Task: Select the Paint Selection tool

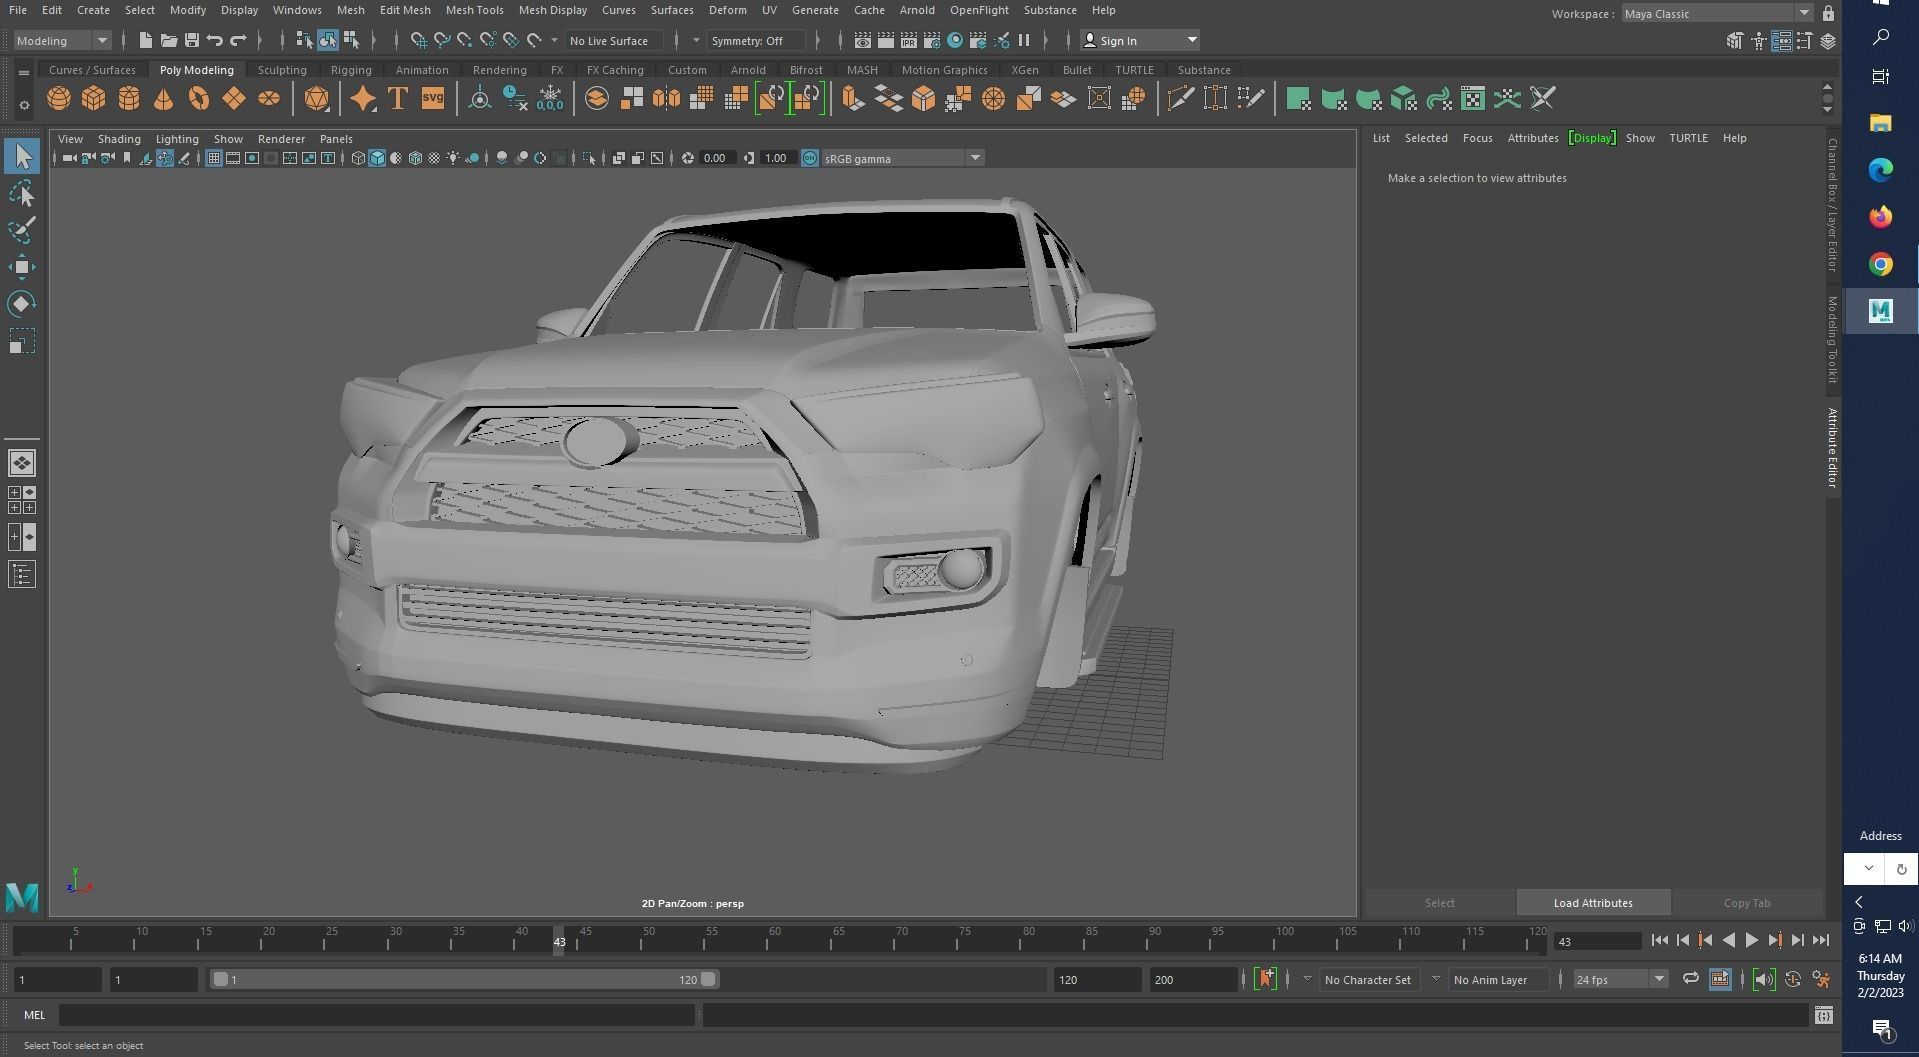Action: [x=22, y=229]
